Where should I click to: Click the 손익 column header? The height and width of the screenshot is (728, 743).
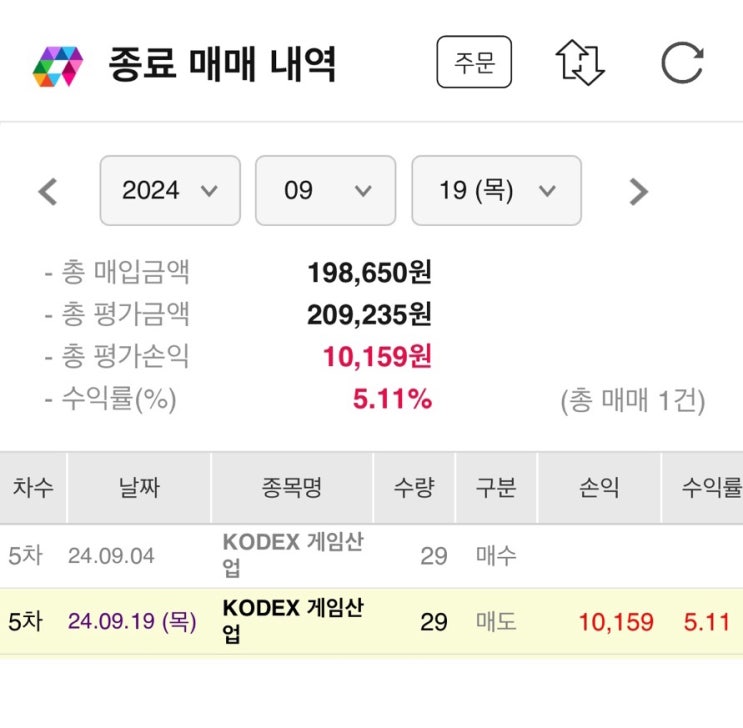tap(599, 487)
